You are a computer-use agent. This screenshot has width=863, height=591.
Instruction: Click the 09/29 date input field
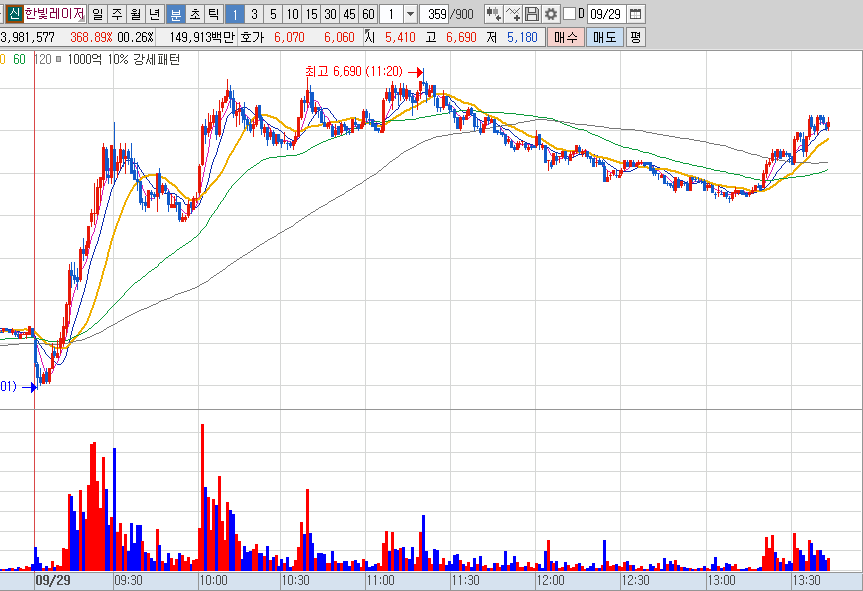(606, 14)
